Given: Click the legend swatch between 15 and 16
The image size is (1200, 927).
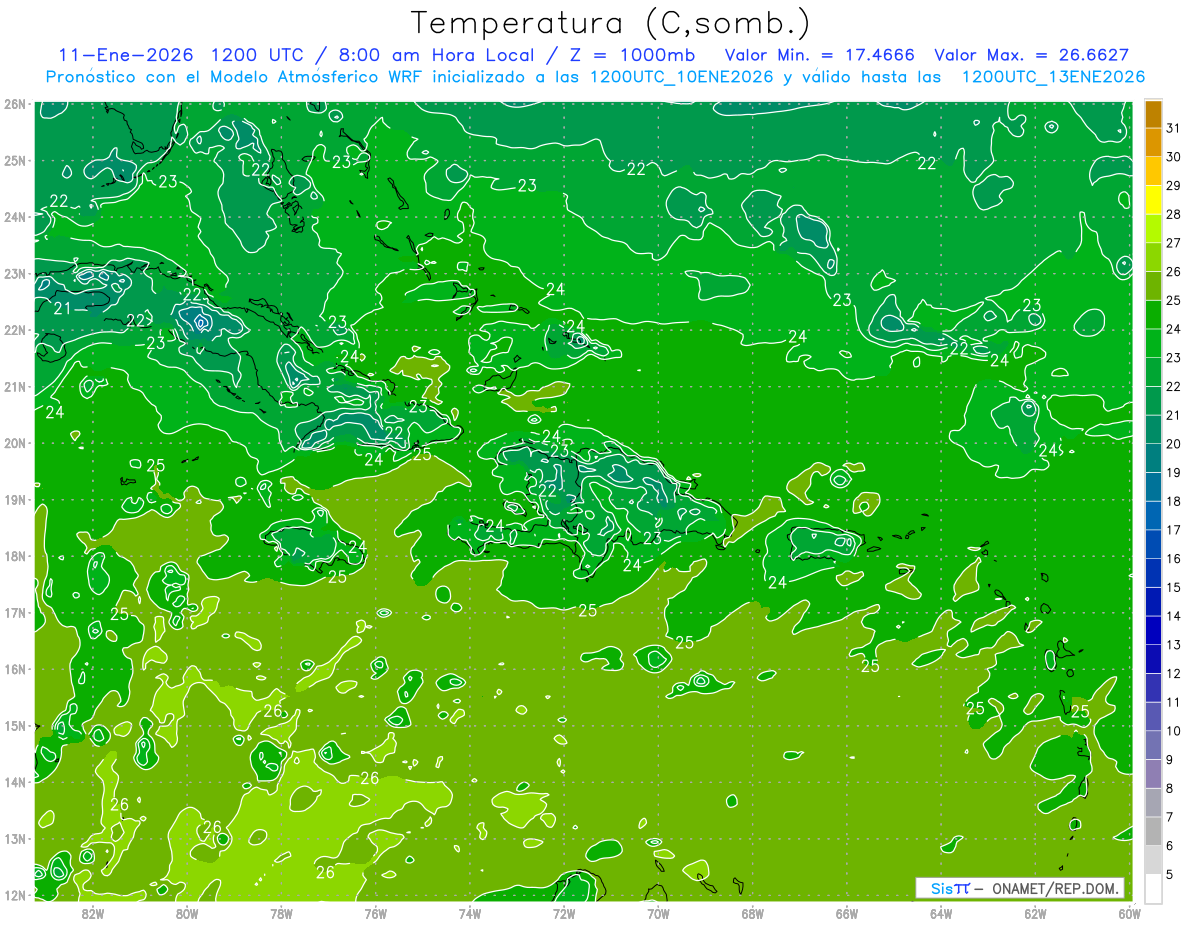Looking at the screenshot, I should coord(1153,574).
